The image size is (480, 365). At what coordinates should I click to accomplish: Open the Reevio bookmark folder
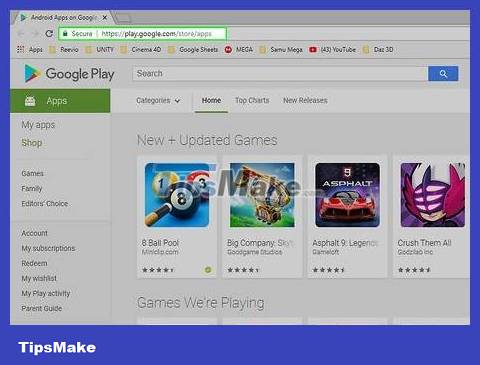(64, 50)
